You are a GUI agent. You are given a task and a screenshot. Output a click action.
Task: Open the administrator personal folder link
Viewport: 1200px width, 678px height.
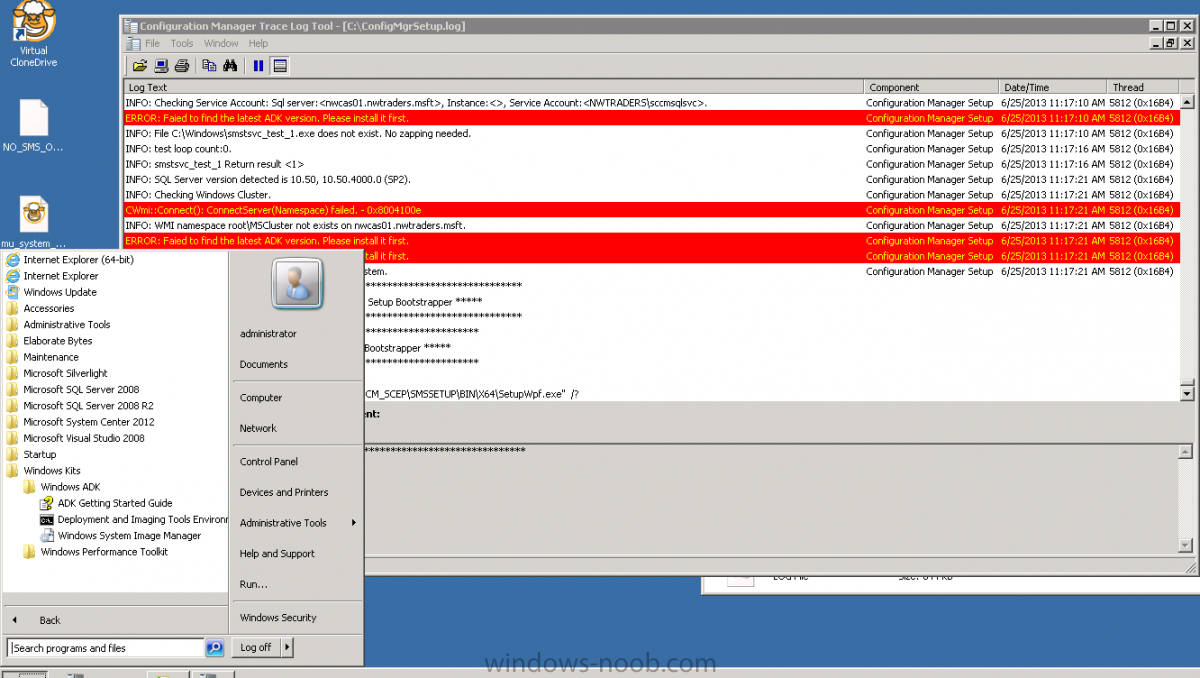[268, 334]
